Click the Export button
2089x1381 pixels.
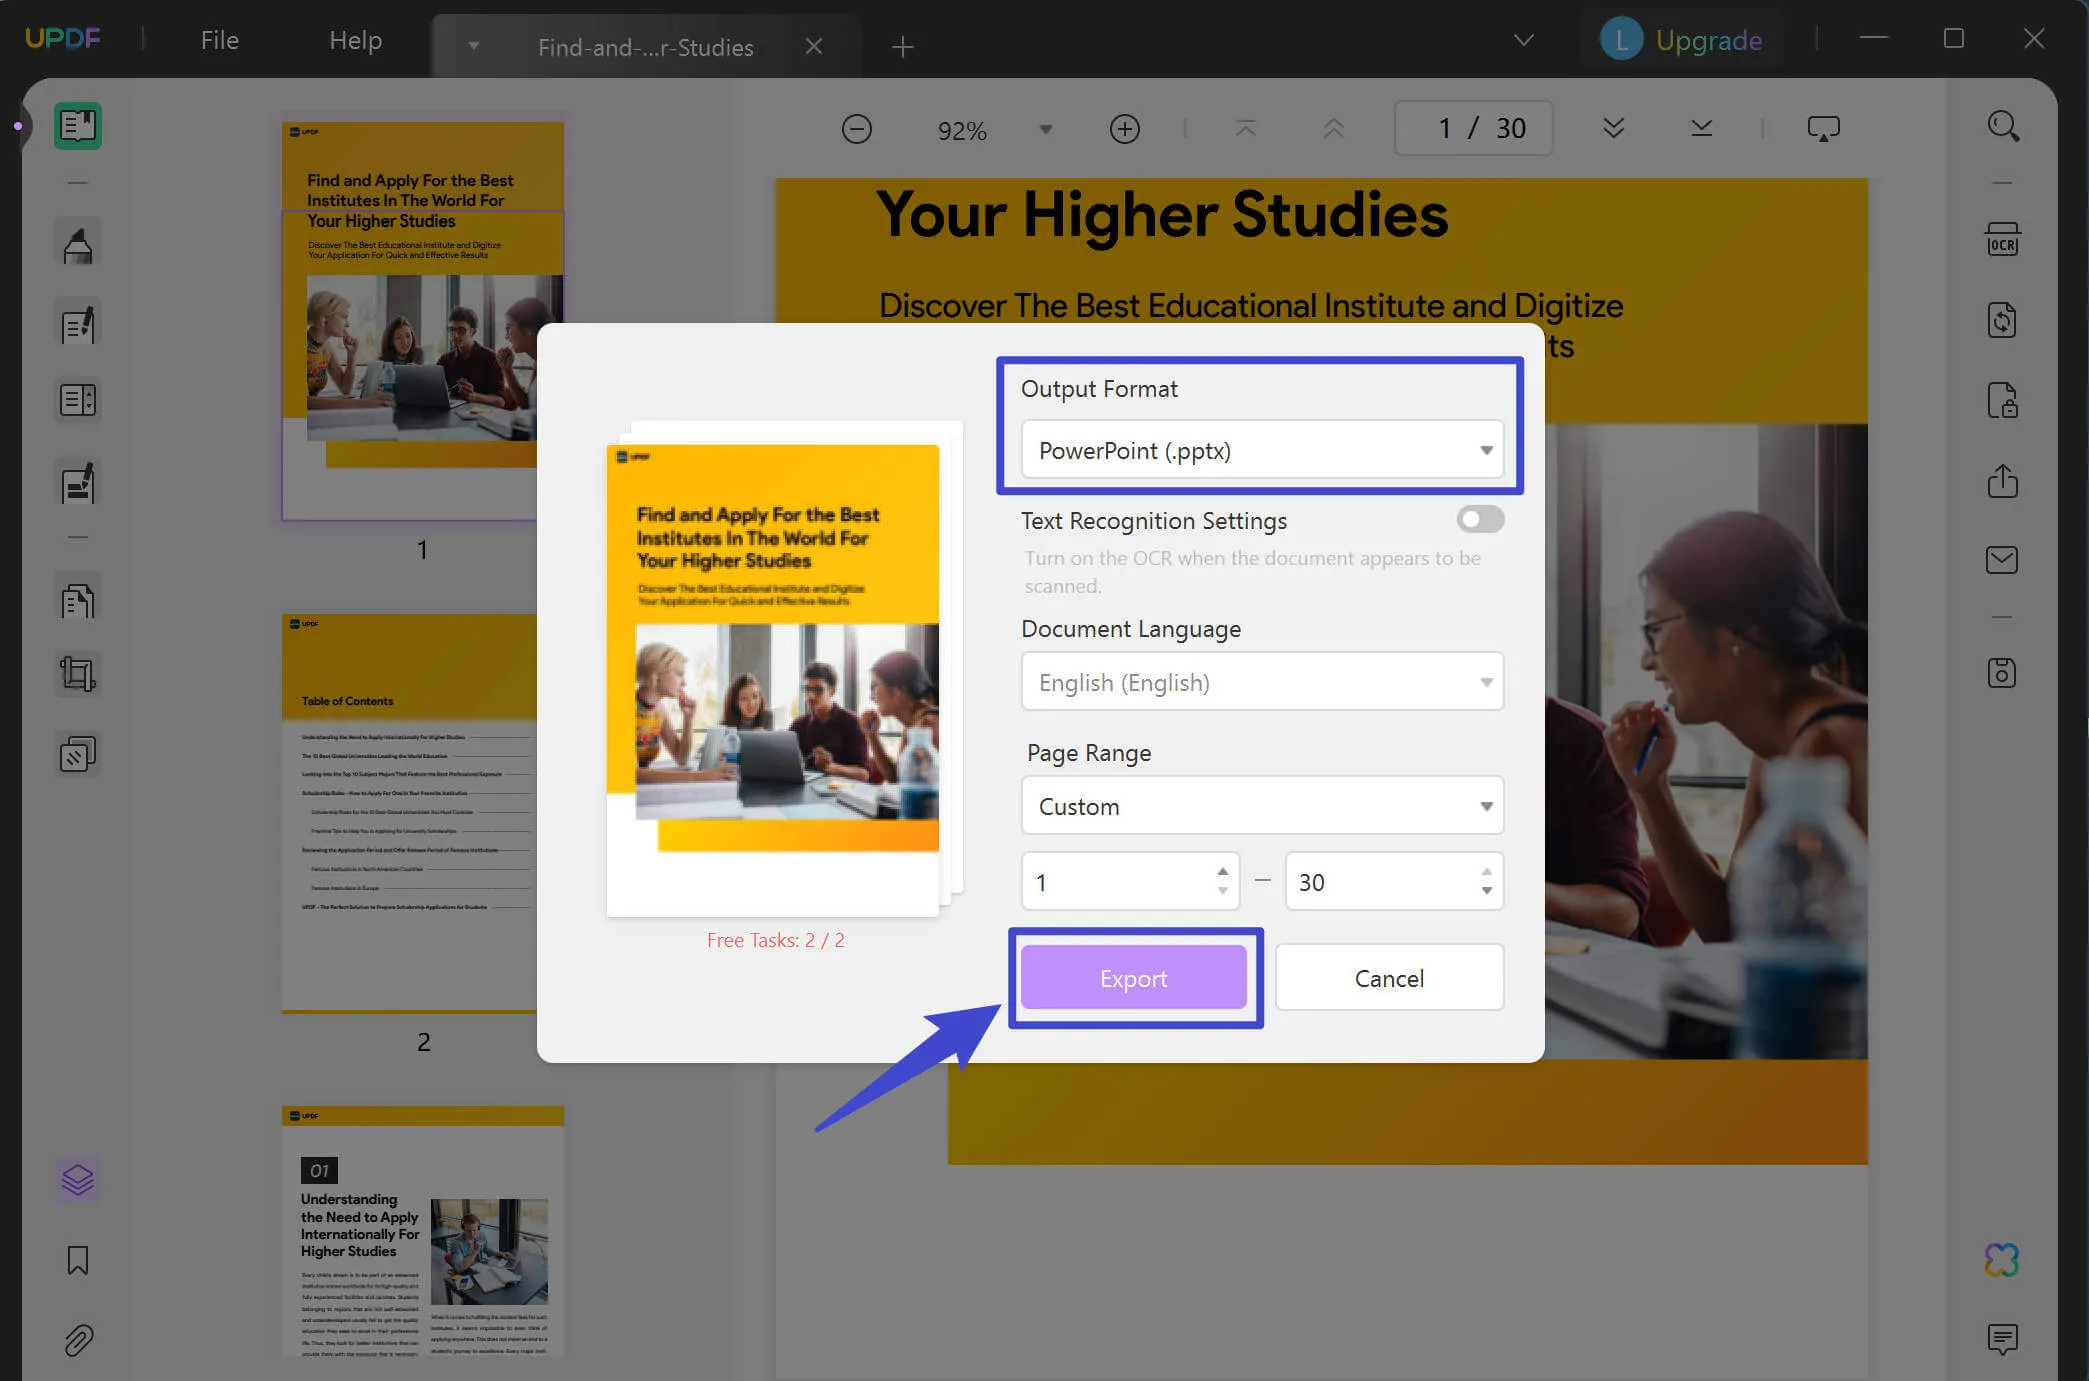[x=1133, y=978]
